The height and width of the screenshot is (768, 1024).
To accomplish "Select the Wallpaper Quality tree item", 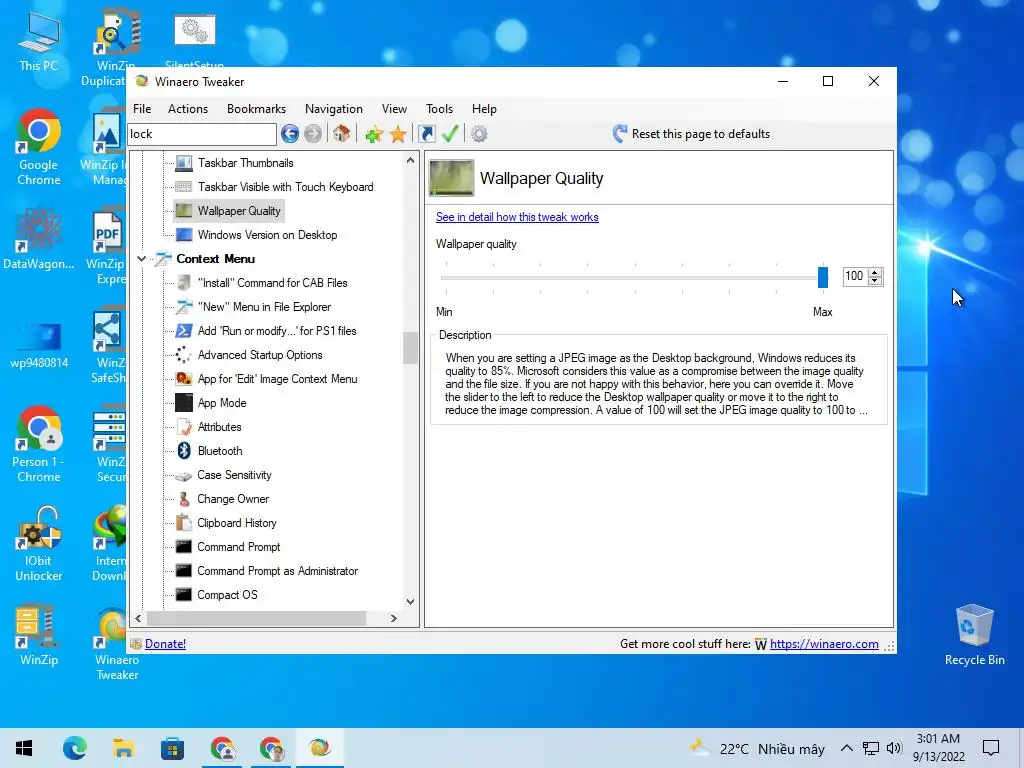I will point(239,211).
